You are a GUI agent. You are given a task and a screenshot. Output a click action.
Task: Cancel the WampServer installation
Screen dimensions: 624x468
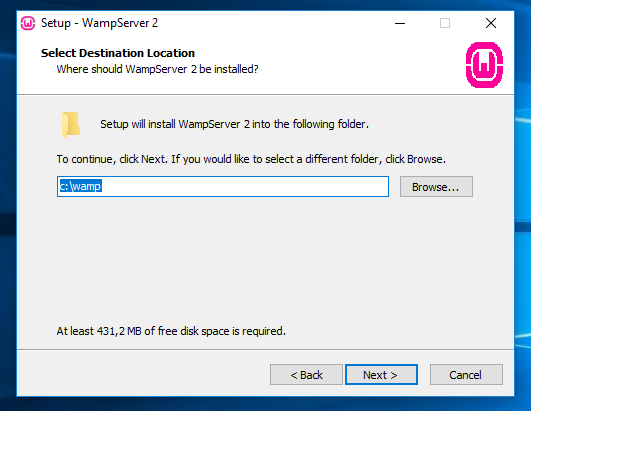pyautogui.click(x=466, y=374)
